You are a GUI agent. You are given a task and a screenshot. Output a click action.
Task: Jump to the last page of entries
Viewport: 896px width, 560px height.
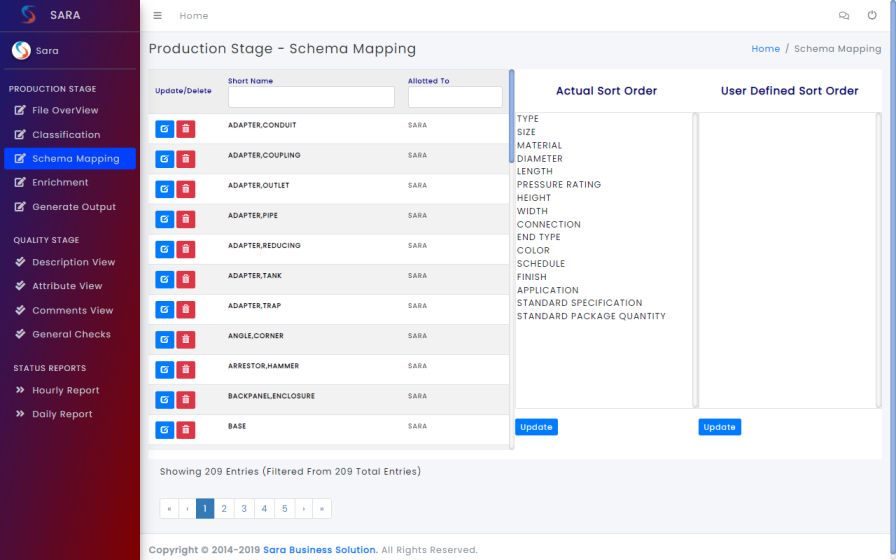coord(322,509)
